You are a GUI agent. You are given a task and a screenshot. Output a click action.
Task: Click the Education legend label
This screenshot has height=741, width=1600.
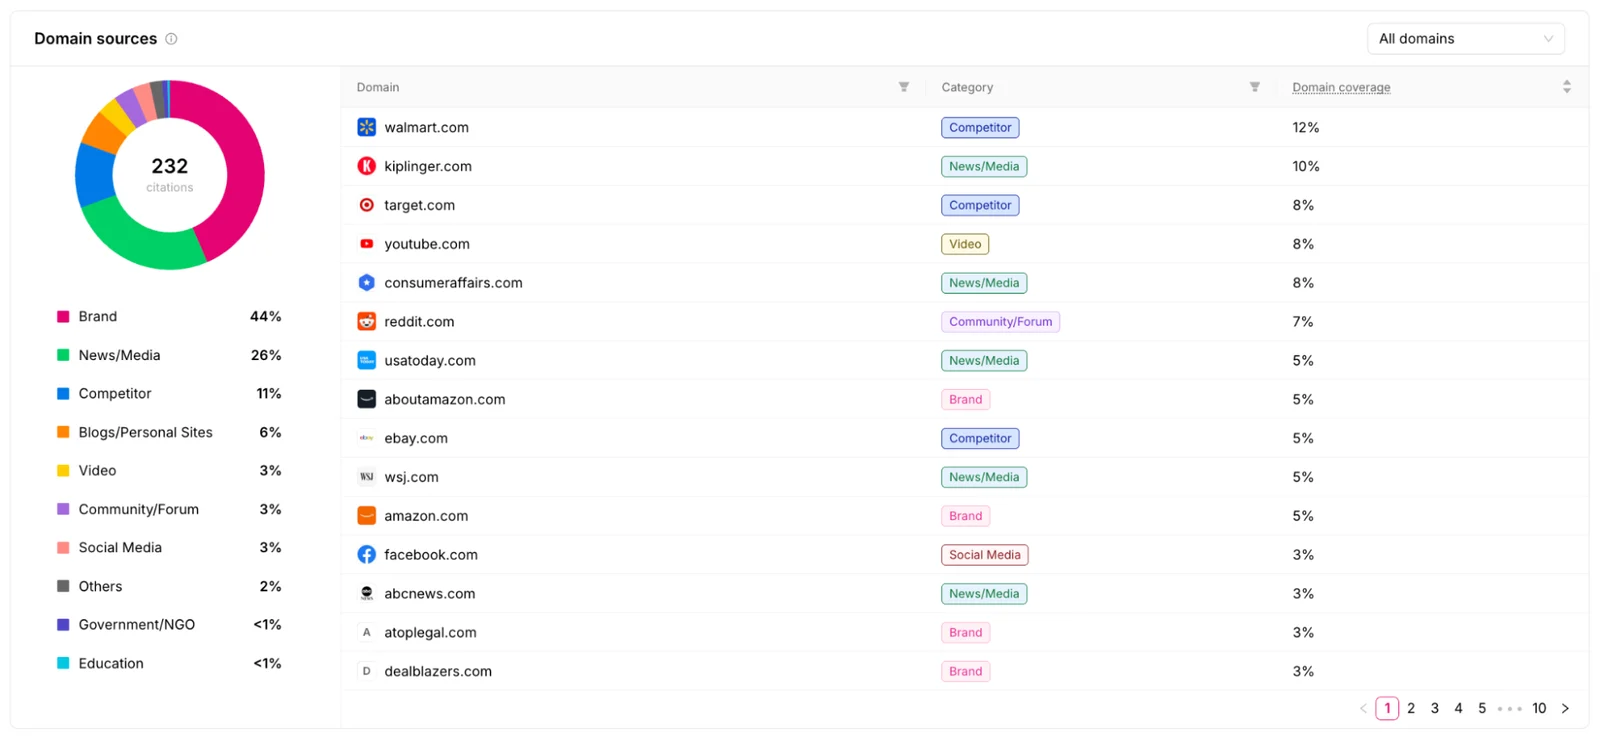[x=111, y=663]
